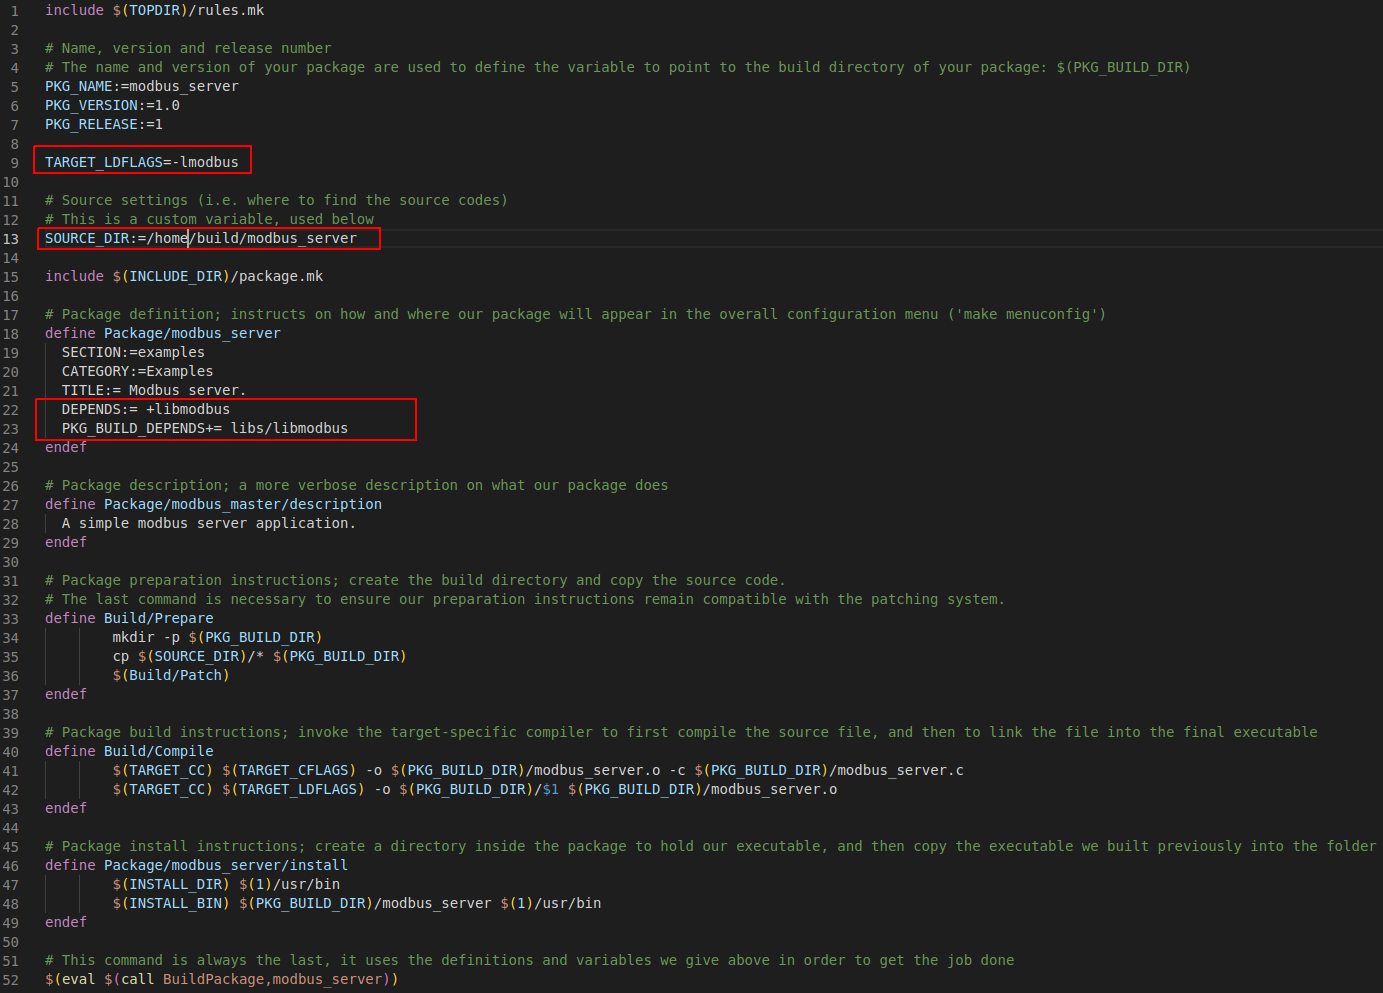1383x993 pixels.
Task: Click '$(INSTALL_DIR) $(1)/usr/bin' line
Action: [x=226, y=884]
